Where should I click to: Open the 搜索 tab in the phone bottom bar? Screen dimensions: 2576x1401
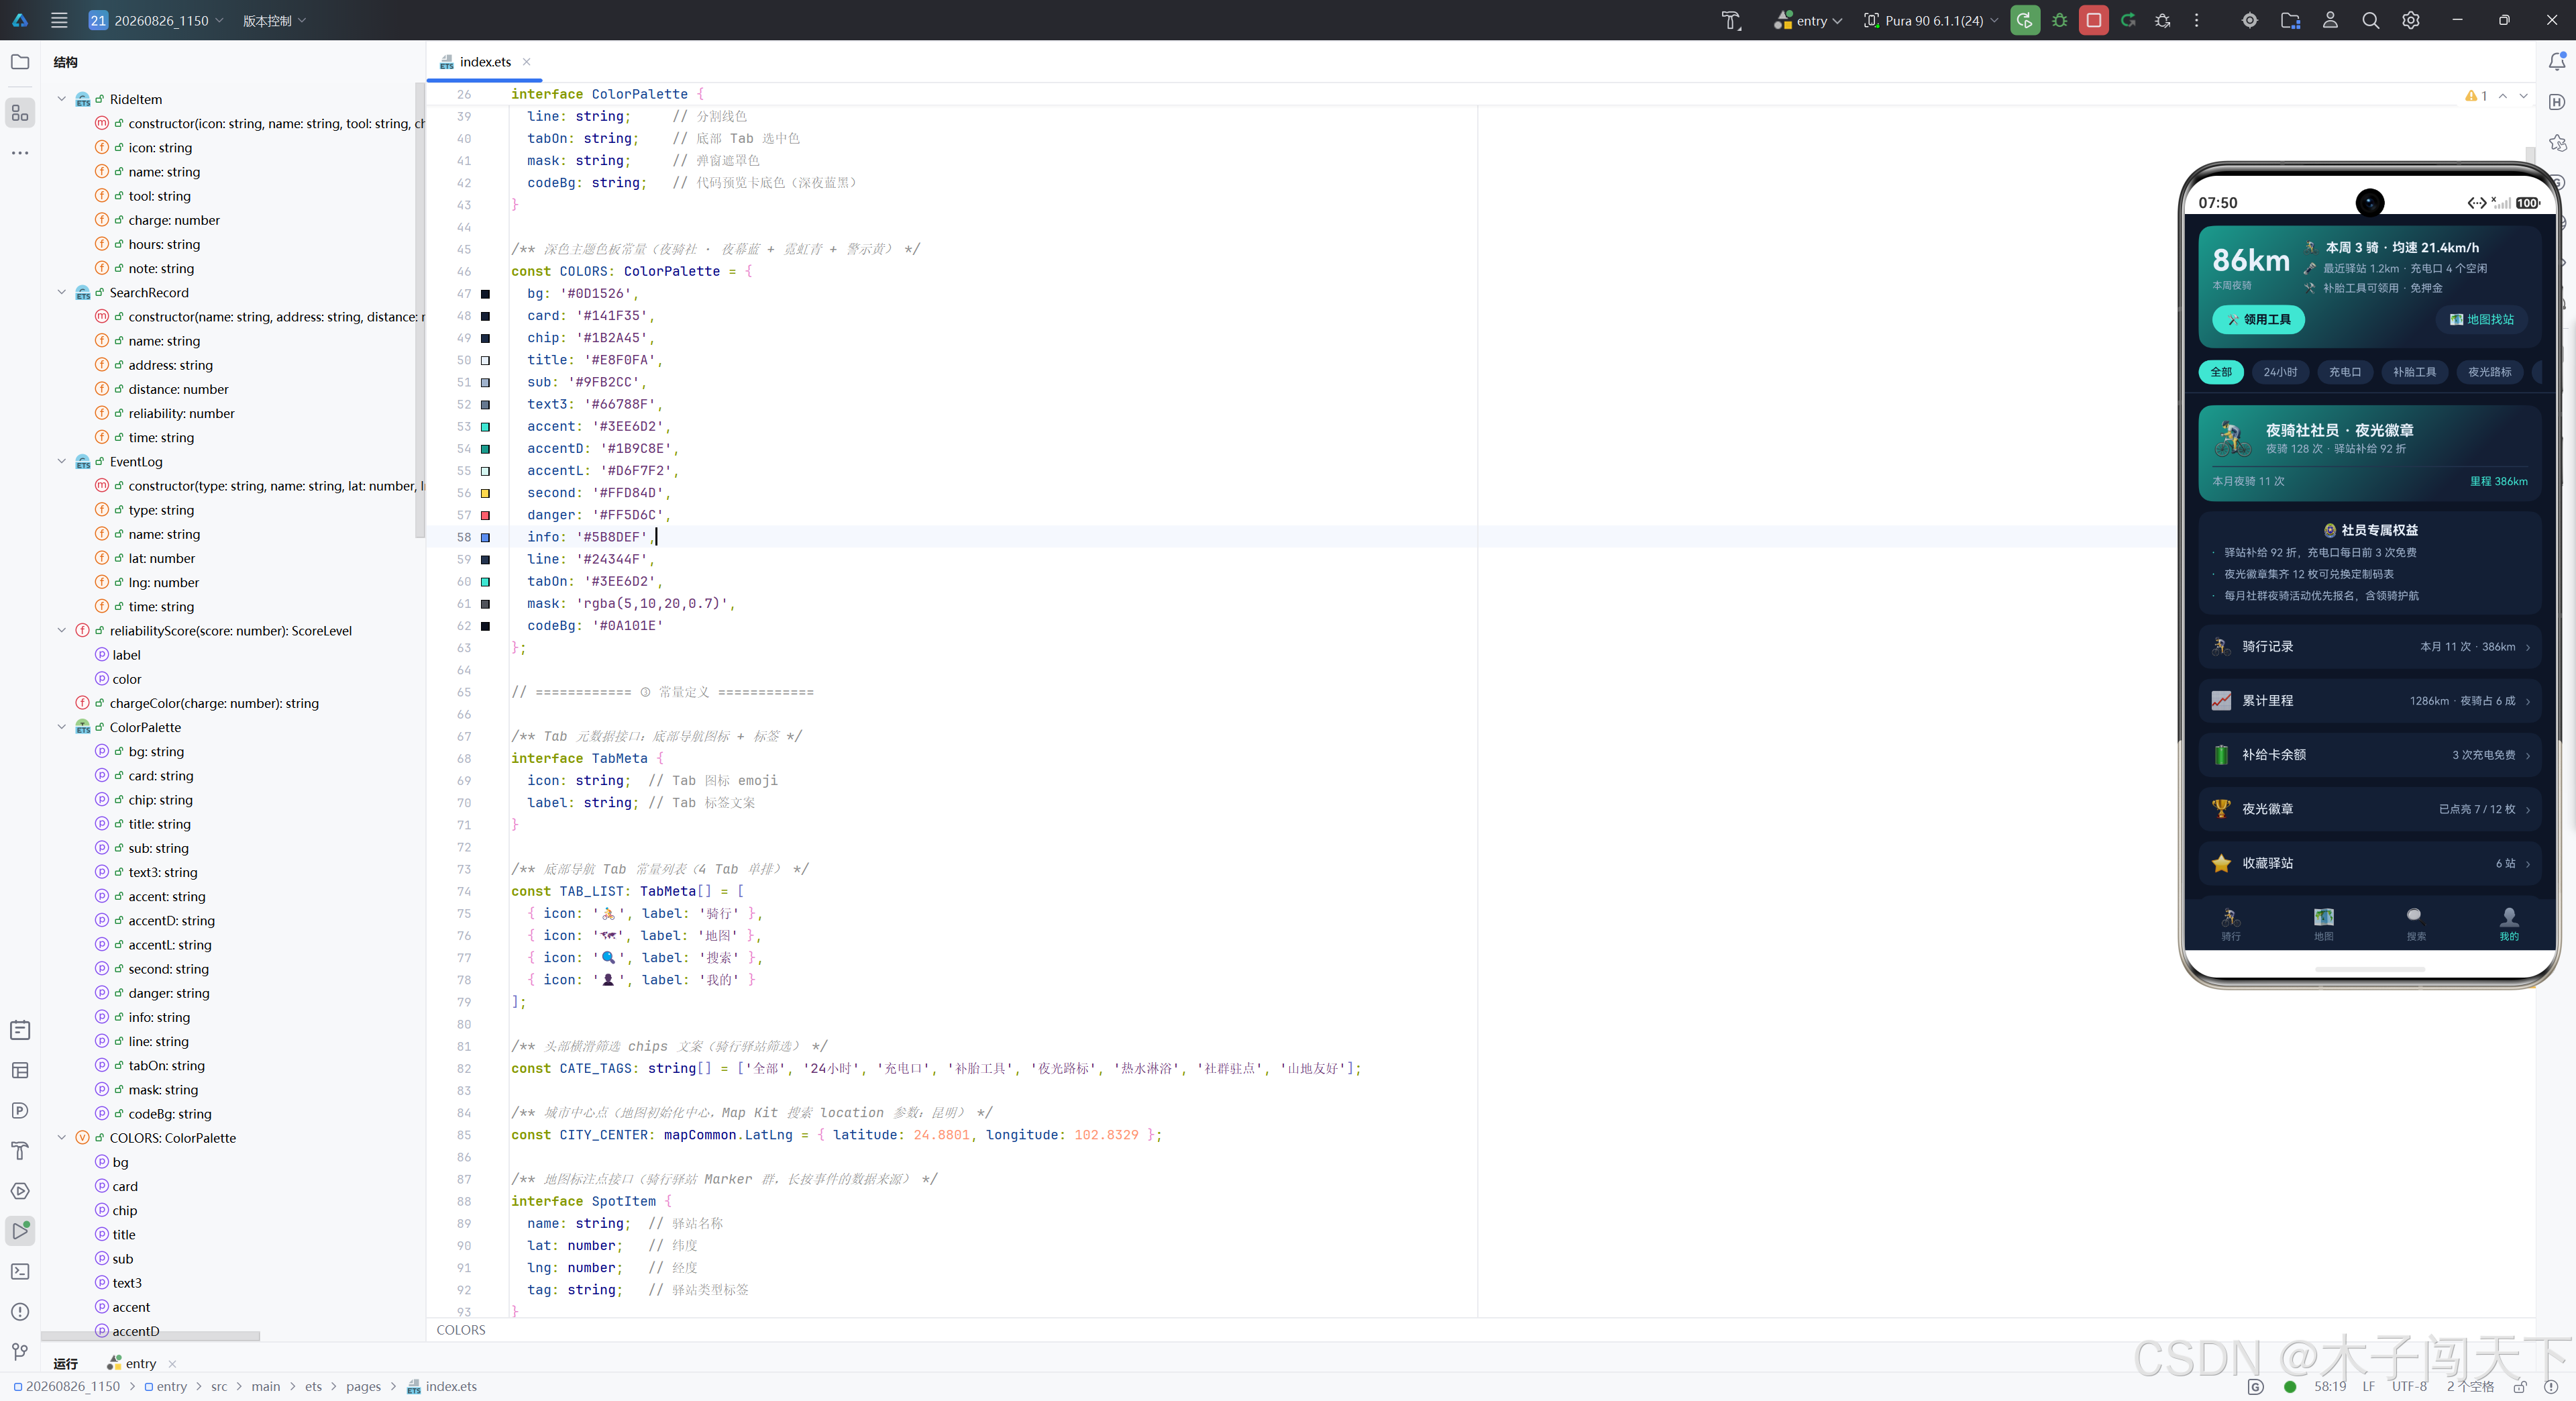click(2416, 924)
